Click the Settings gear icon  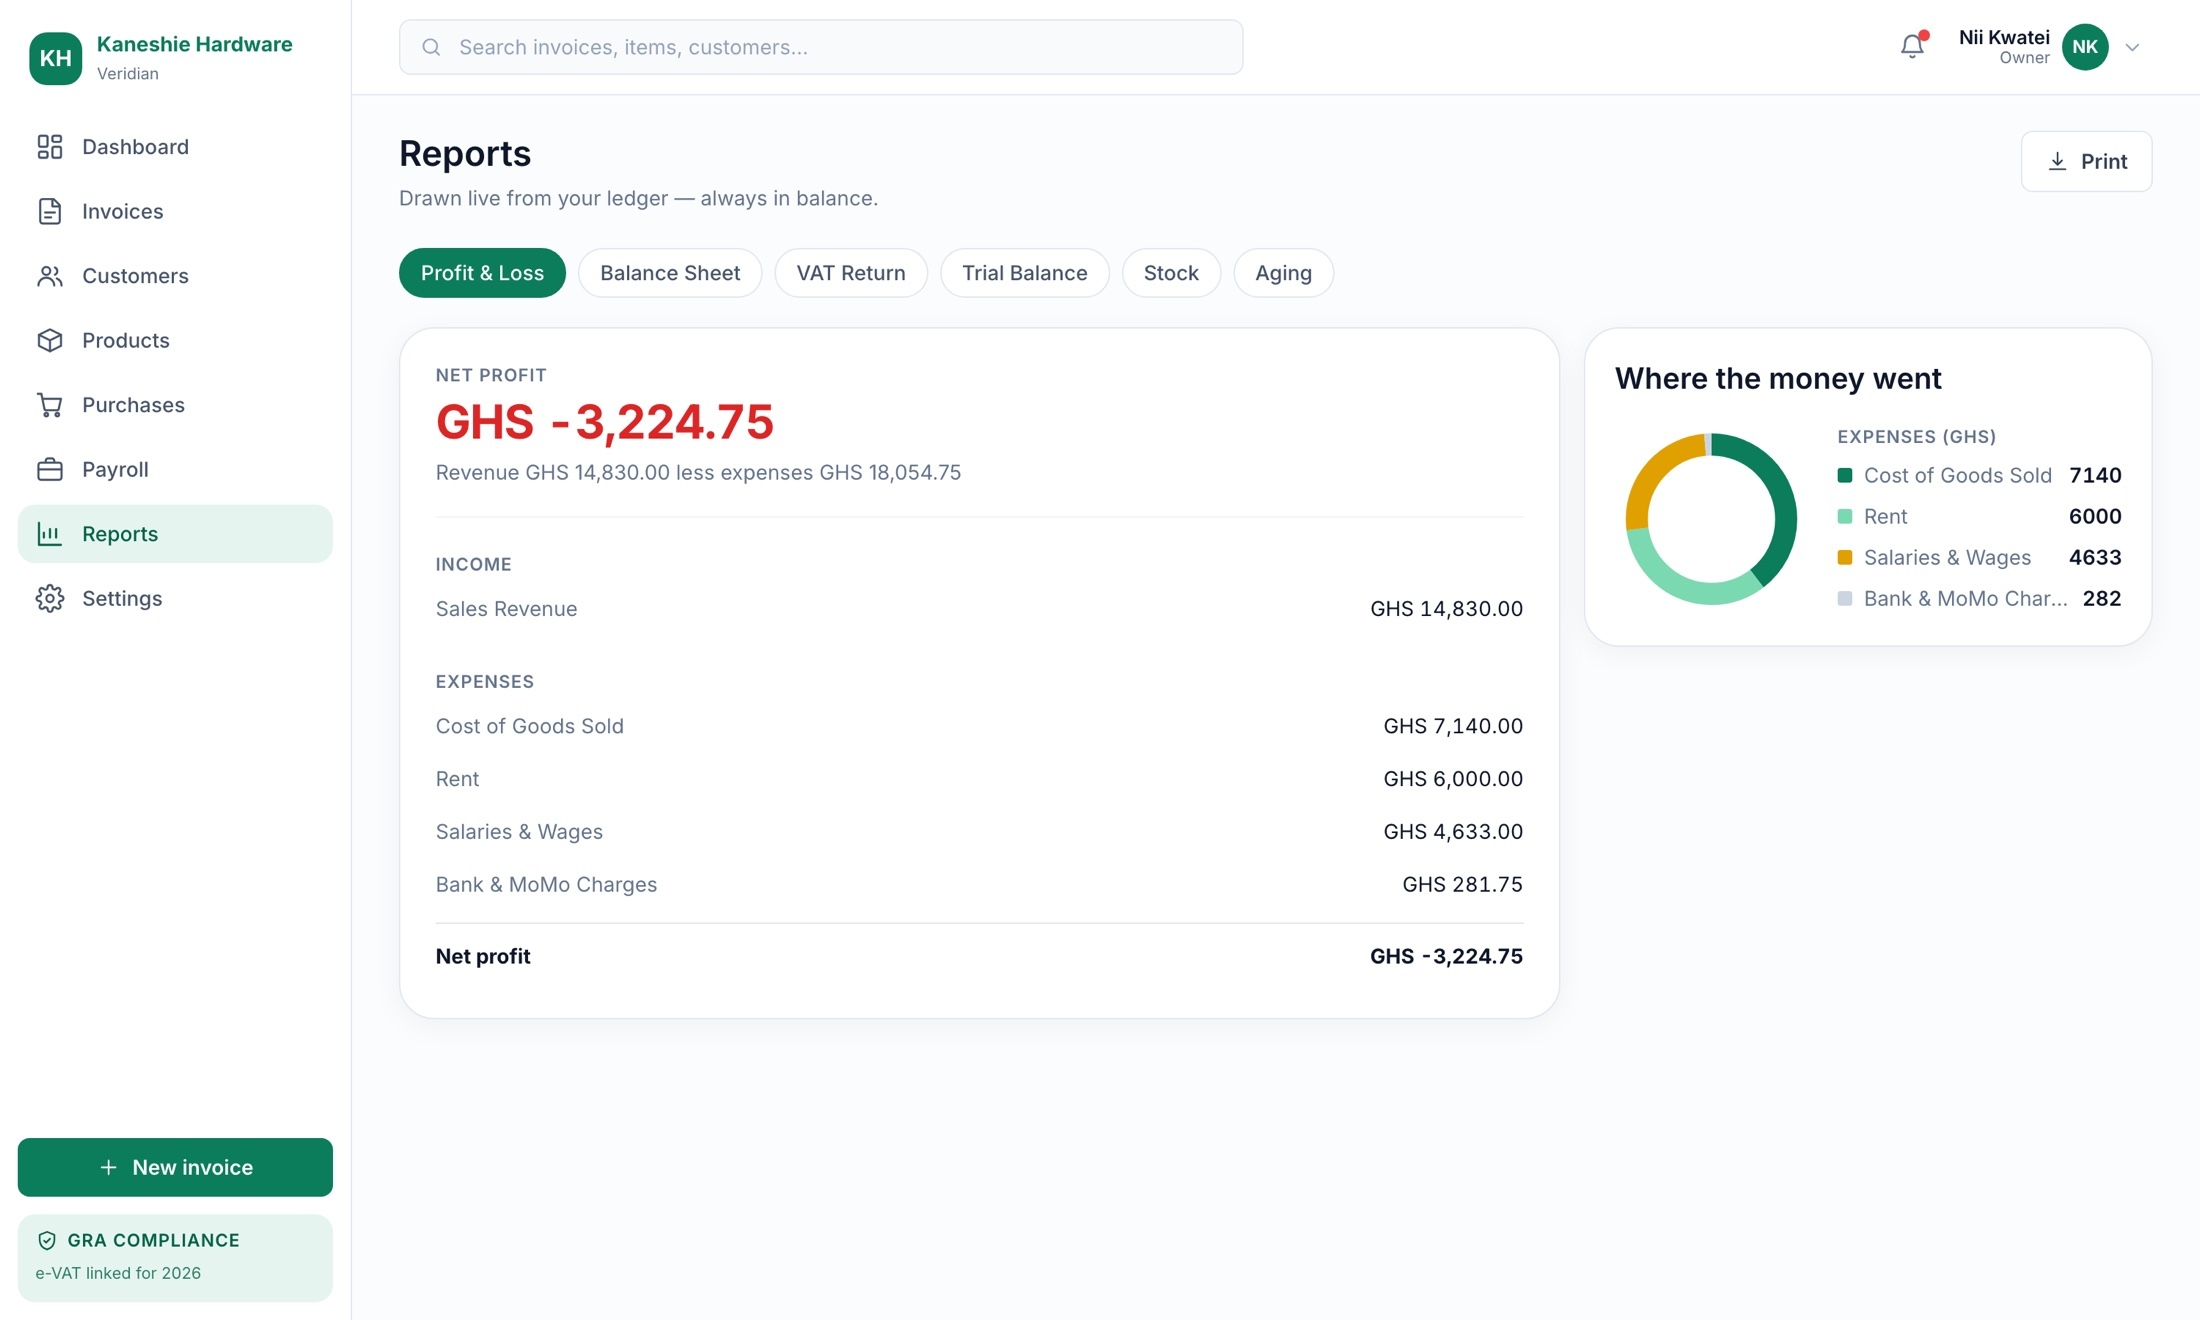click(x=49, y=598)
